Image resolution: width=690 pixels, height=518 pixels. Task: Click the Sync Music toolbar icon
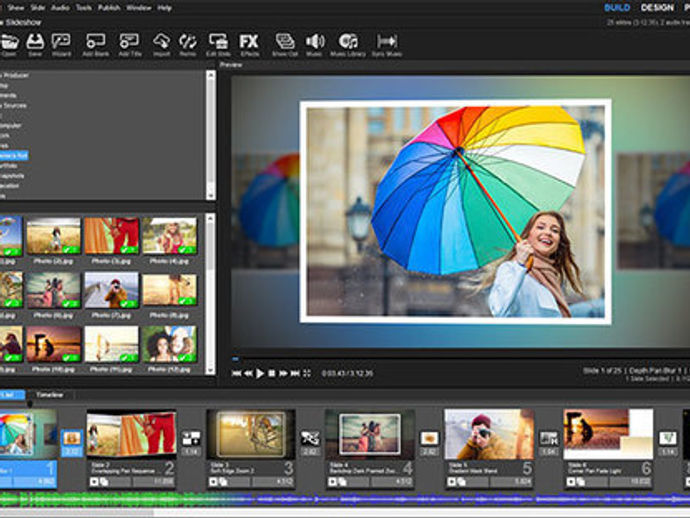pos(387,44)
